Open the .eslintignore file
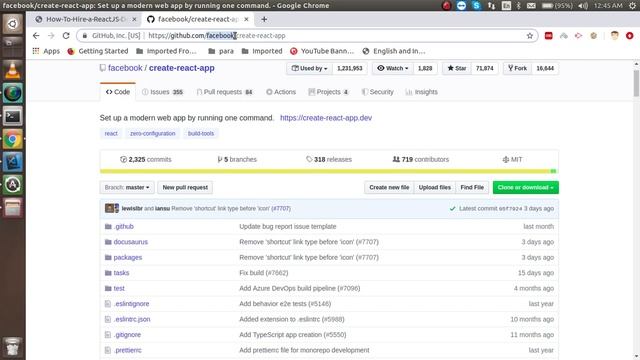The image size is (640, 360). [x=131, y=304]
